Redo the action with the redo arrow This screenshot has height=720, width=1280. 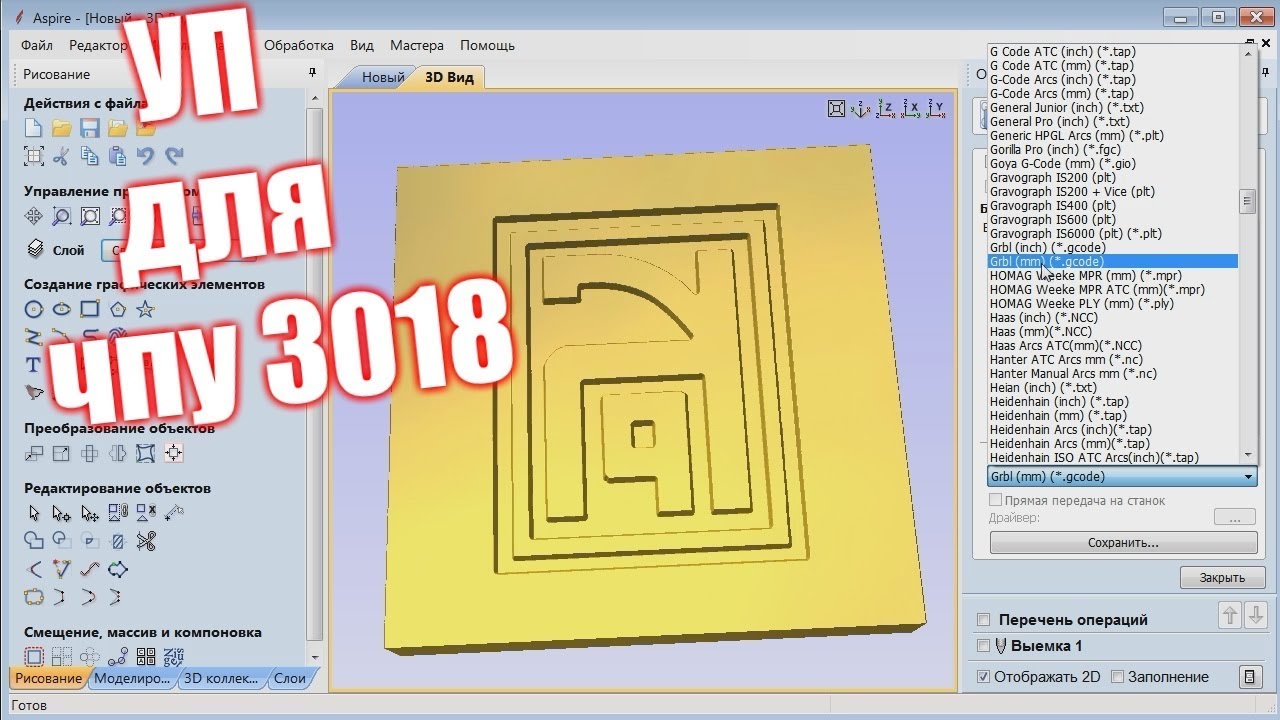coord(174,156)
